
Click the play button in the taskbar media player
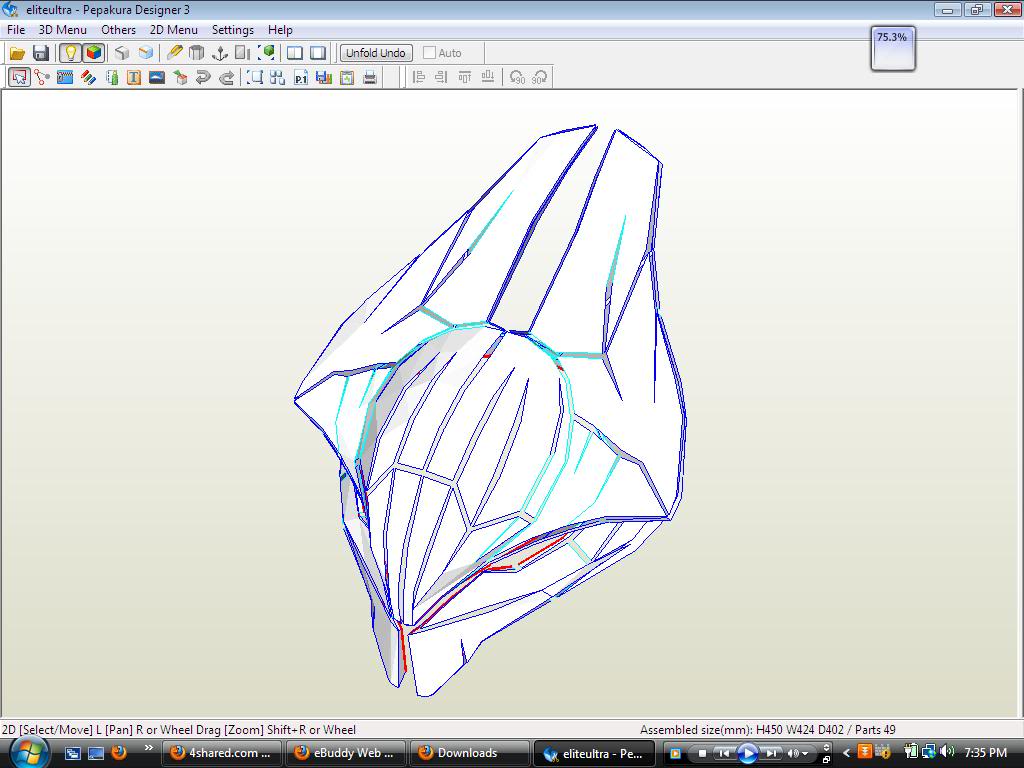[x=748, y=753]
